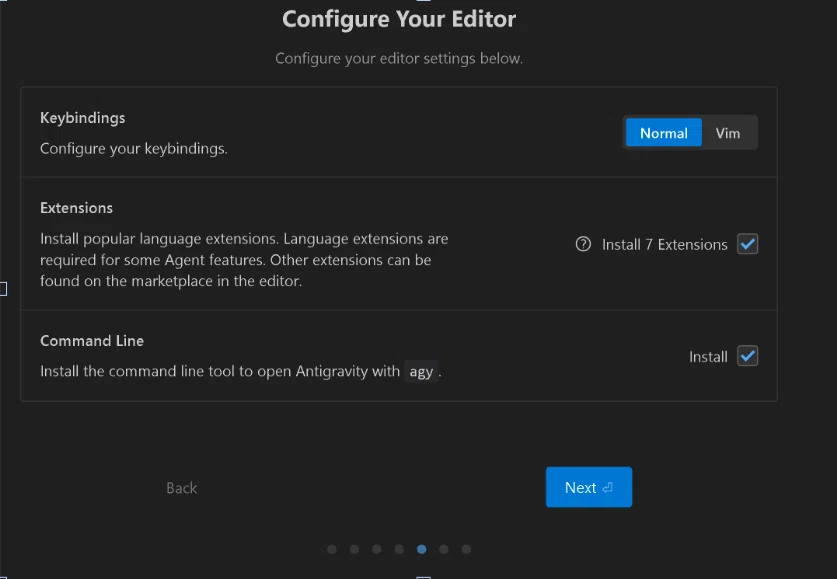Go to the third pagination dot
The width and height of the screenshot is (837, 579).
coord(377,549)
